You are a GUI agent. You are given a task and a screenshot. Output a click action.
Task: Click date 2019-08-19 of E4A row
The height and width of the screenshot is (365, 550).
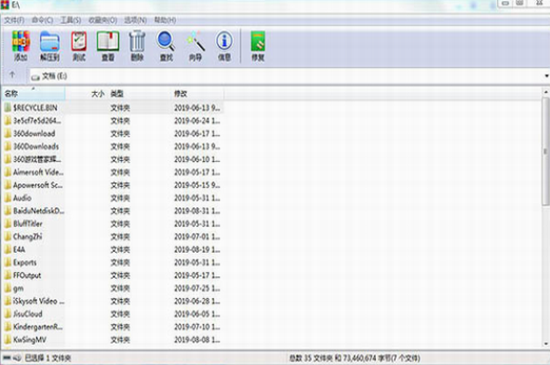(197, 249)
